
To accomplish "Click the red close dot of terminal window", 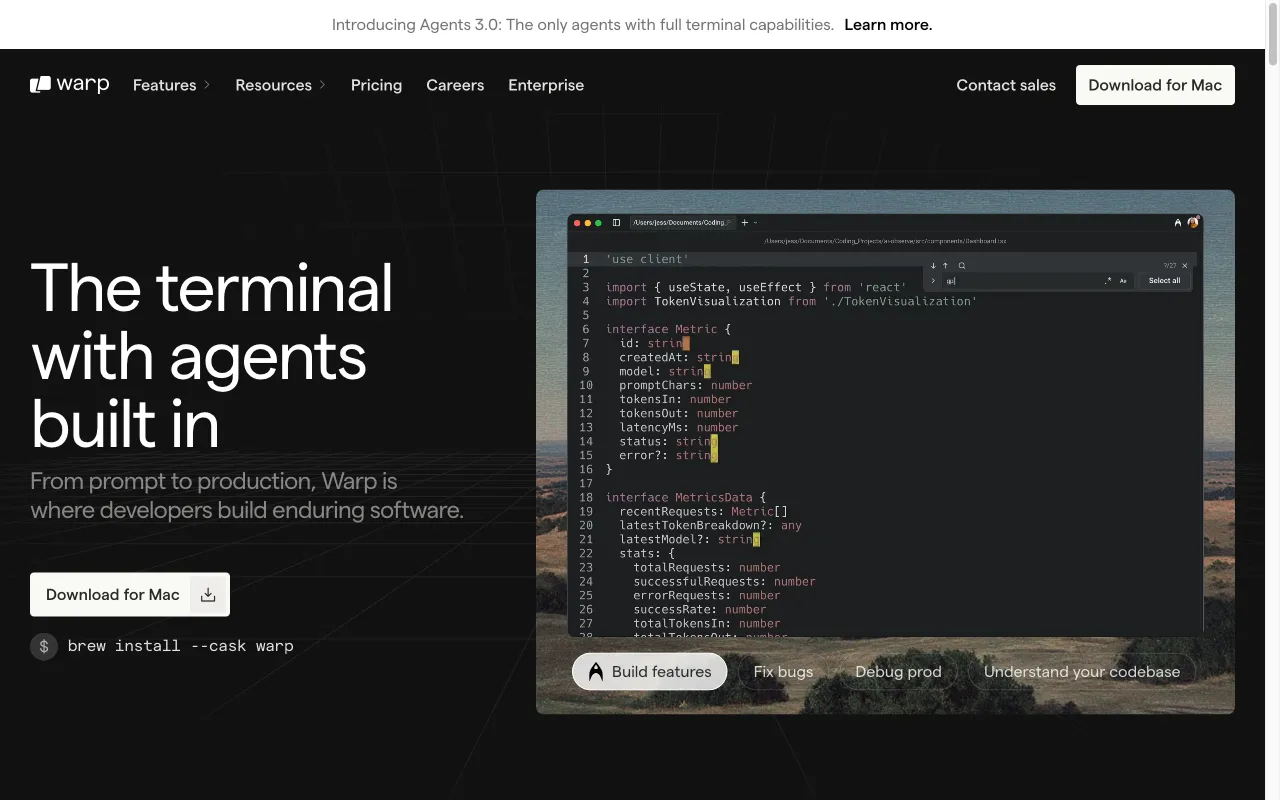I will [577, 223].
